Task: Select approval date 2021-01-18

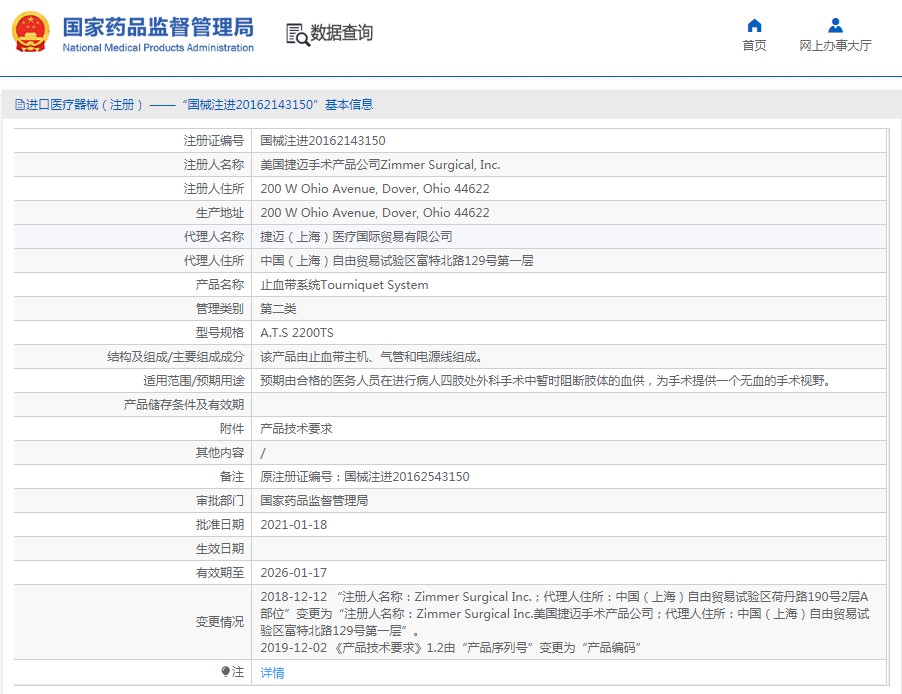Action: [x=293, y=525]
